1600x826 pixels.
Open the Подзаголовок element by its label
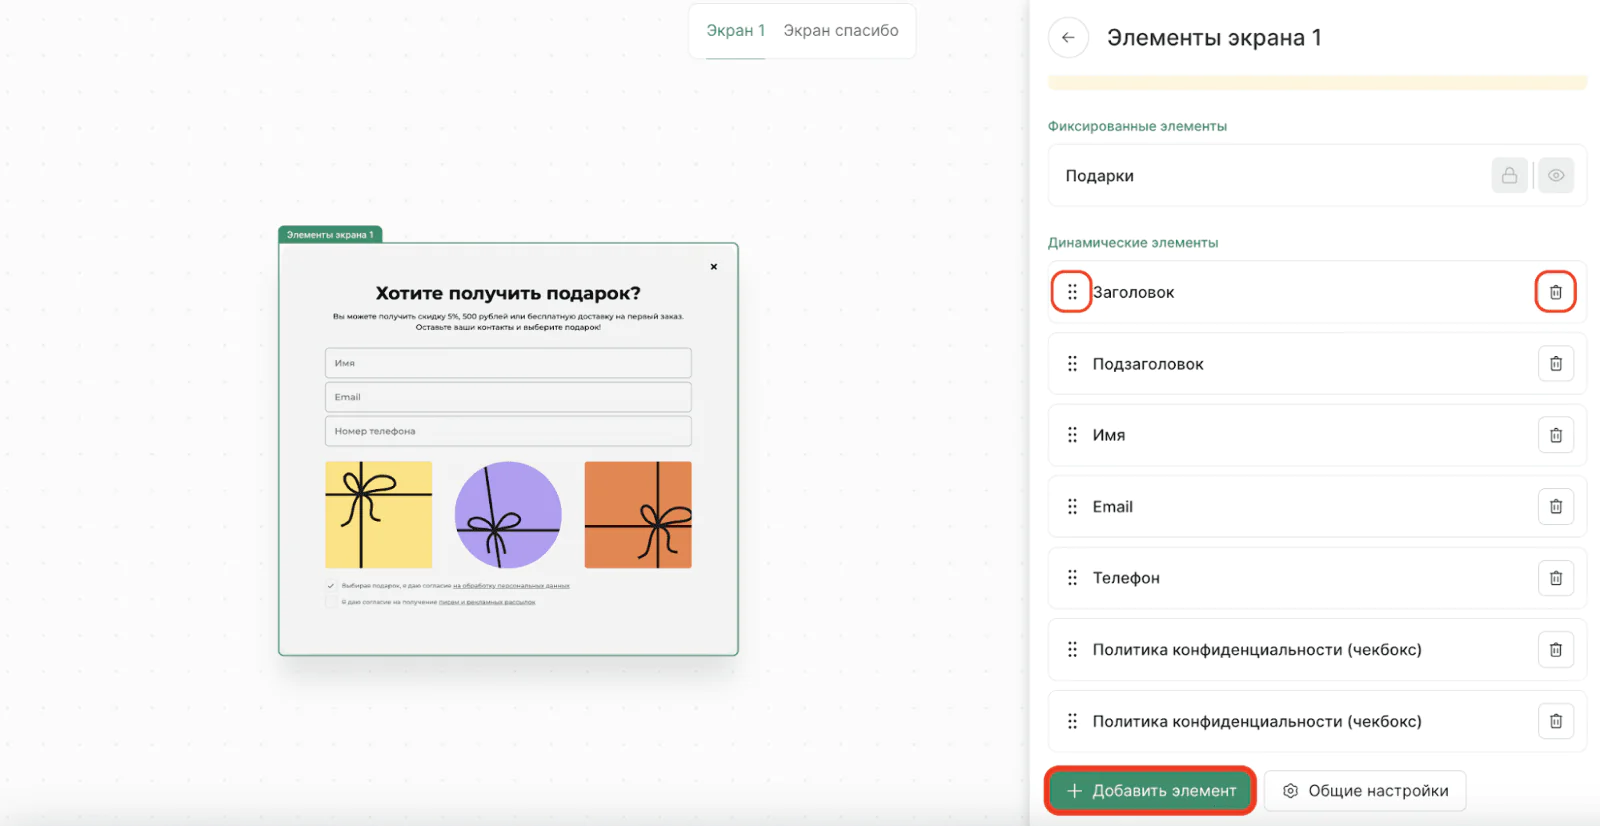click(1148, 364)
